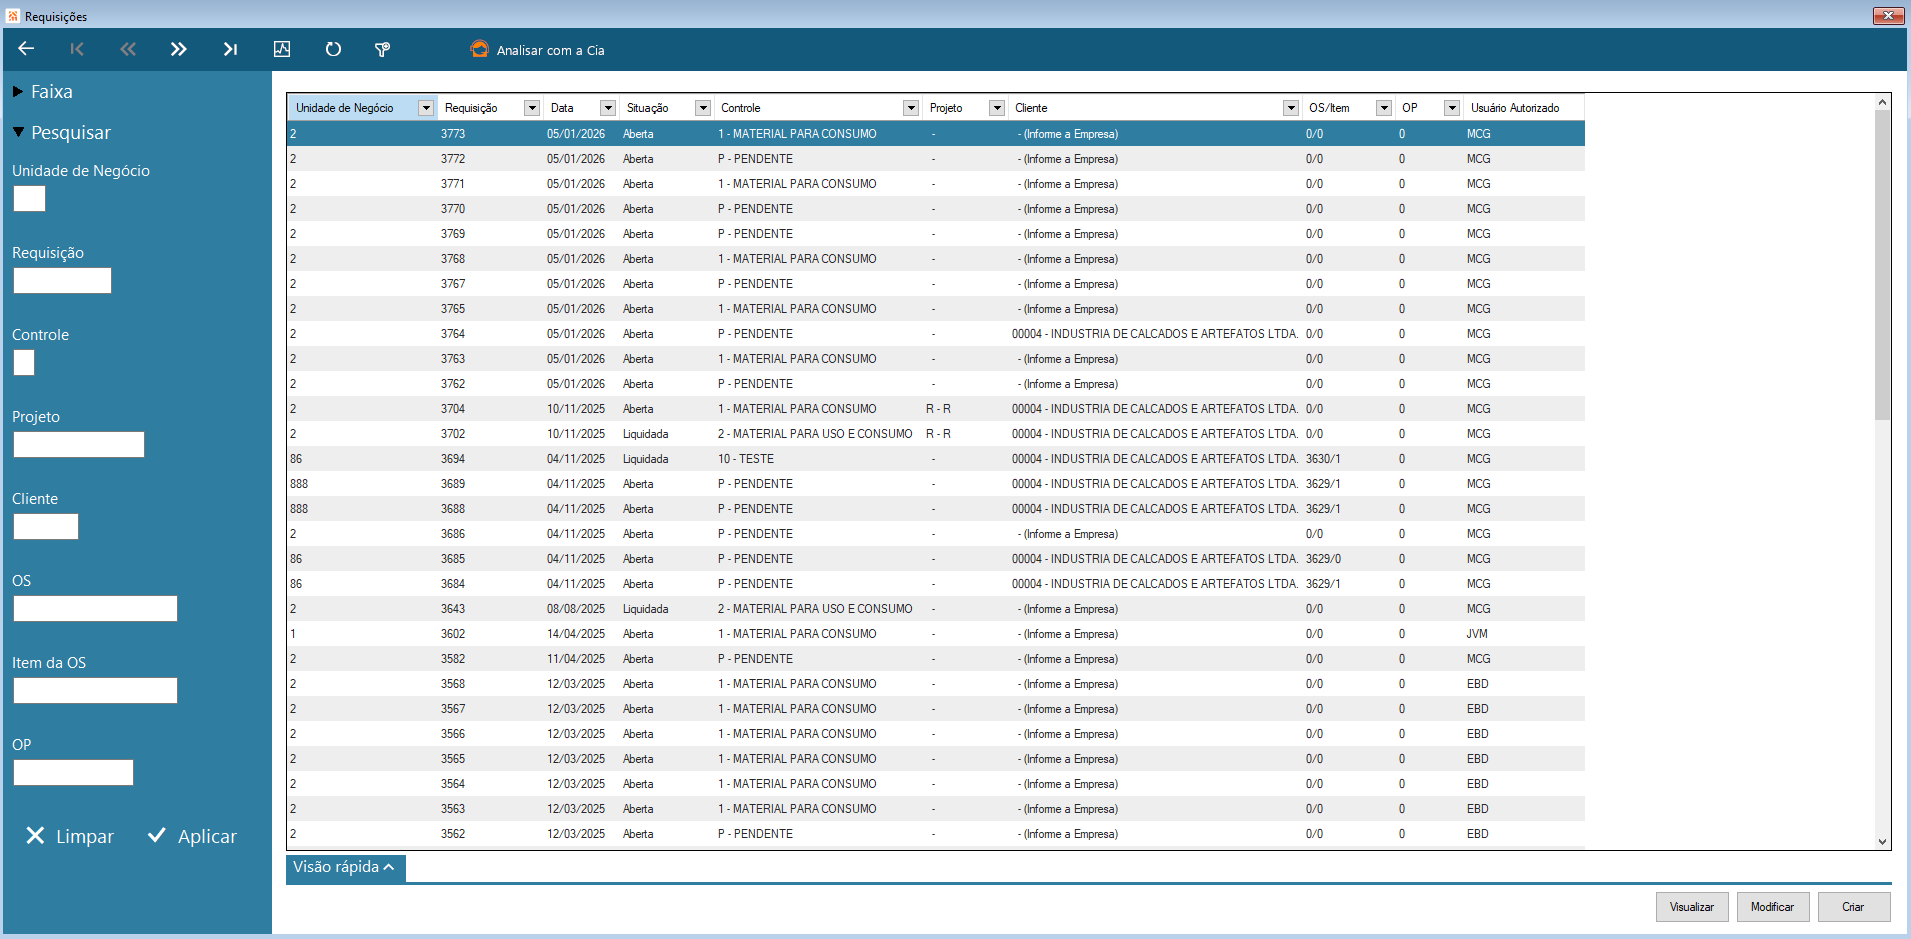The height and width of the screenshot is (939, 1911).
Task: Select requisition 3568 row
Action: (936, 684)
